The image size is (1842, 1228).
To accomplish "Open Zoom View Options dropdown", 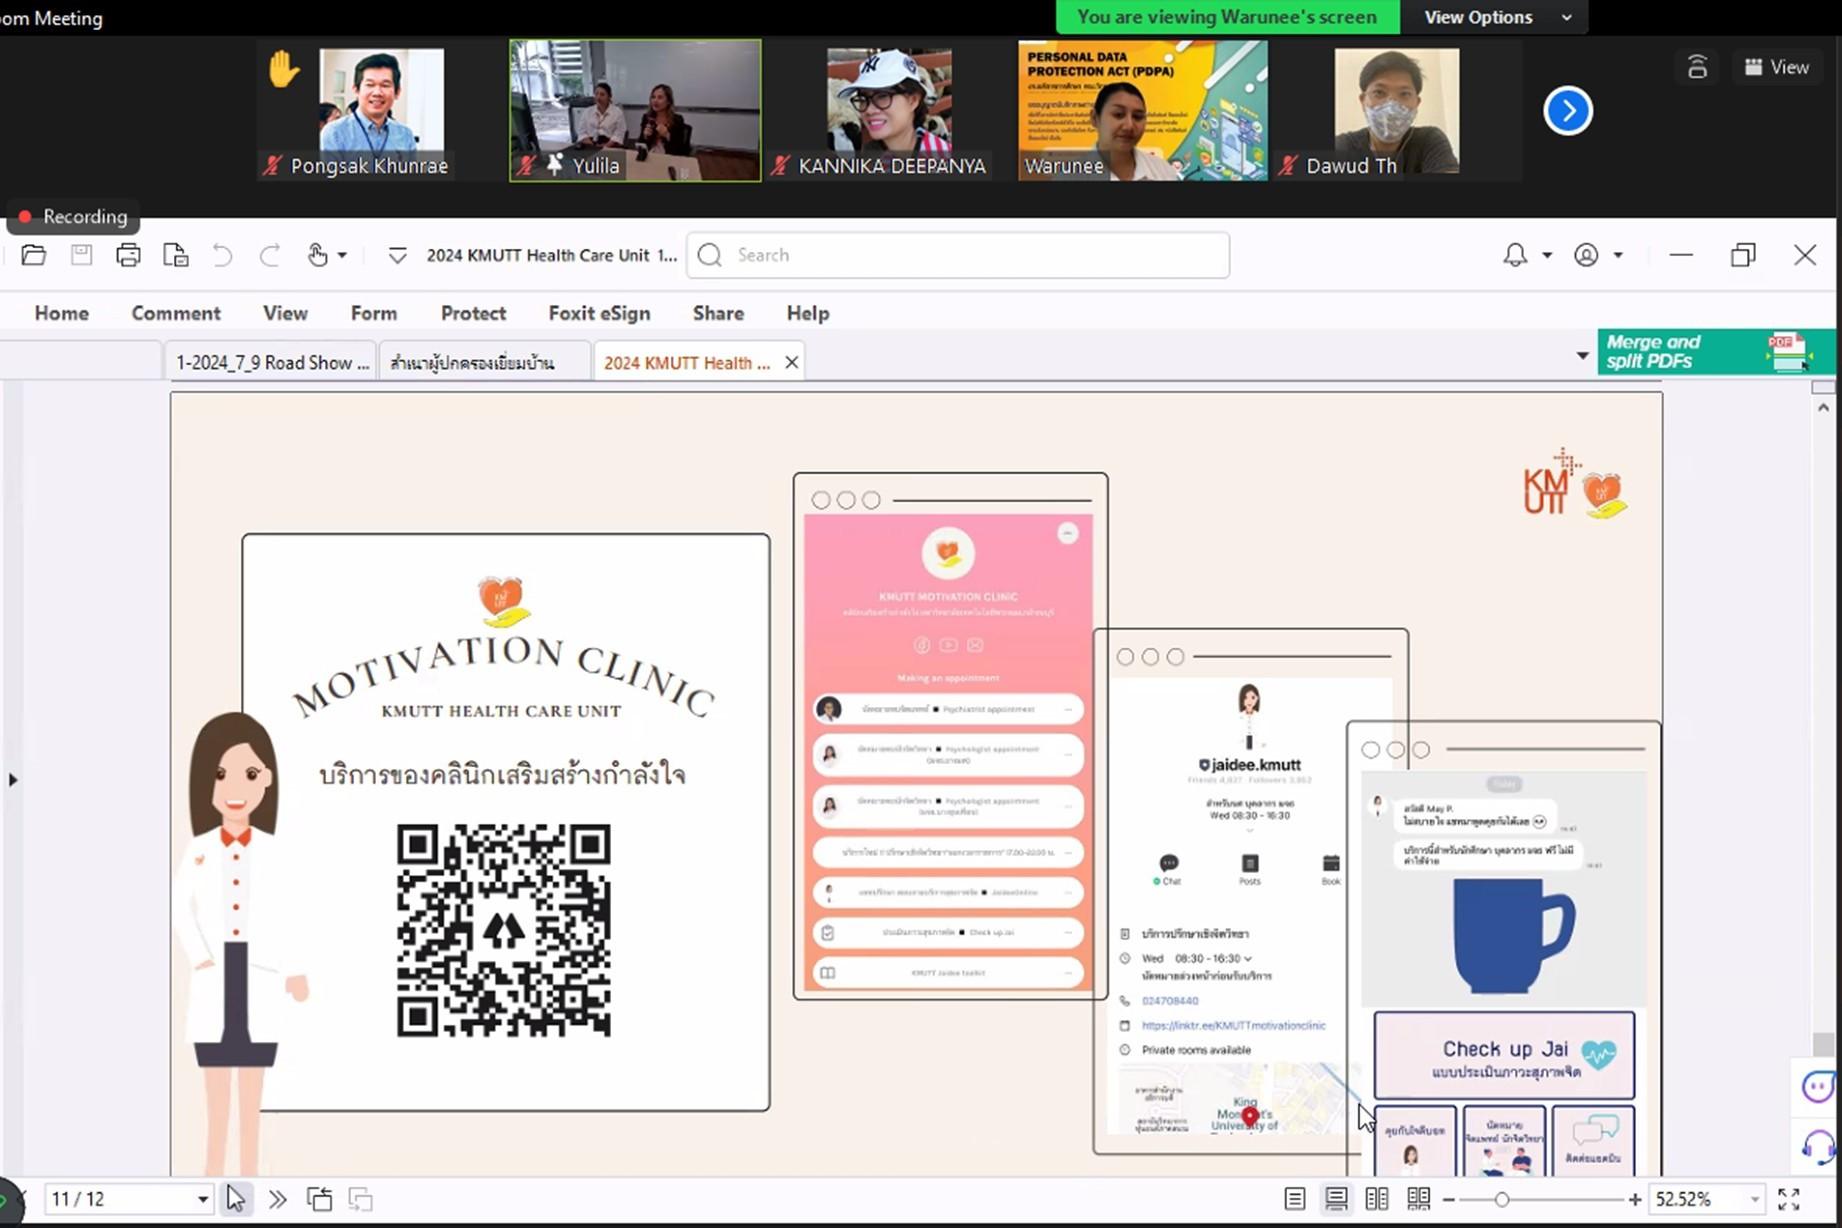I will click(x=1494, y=17).
